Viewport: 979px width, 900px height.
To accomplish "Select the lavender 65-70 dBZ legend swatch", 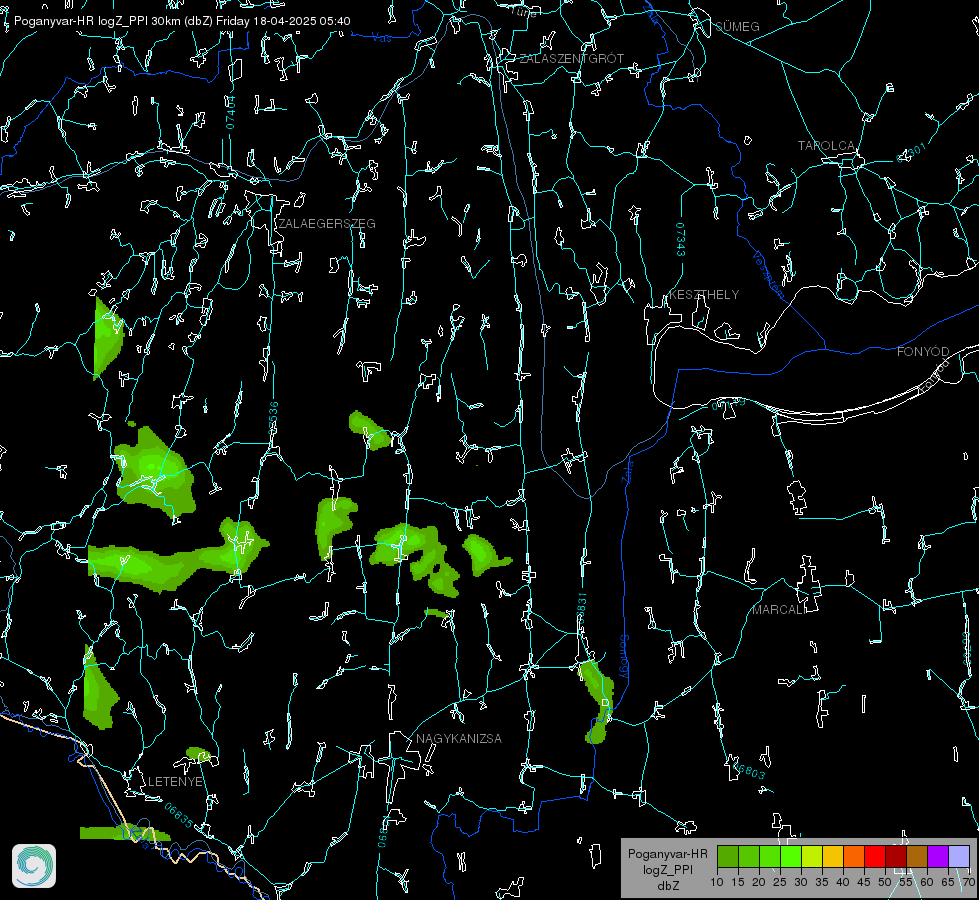I will 959,857.
